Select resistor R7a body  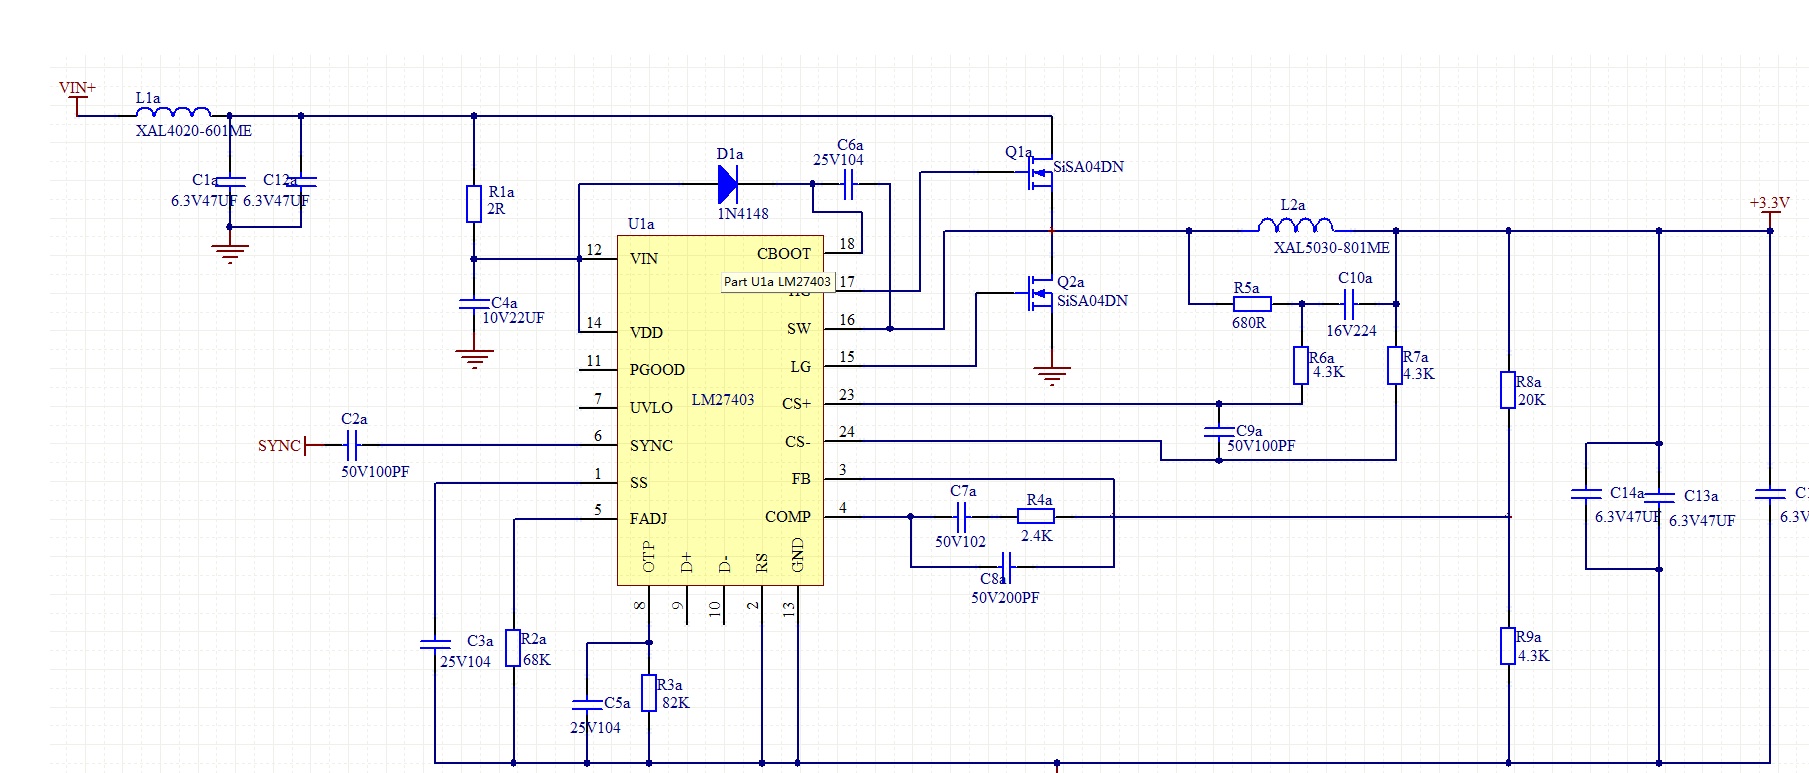coord(1395,365)
